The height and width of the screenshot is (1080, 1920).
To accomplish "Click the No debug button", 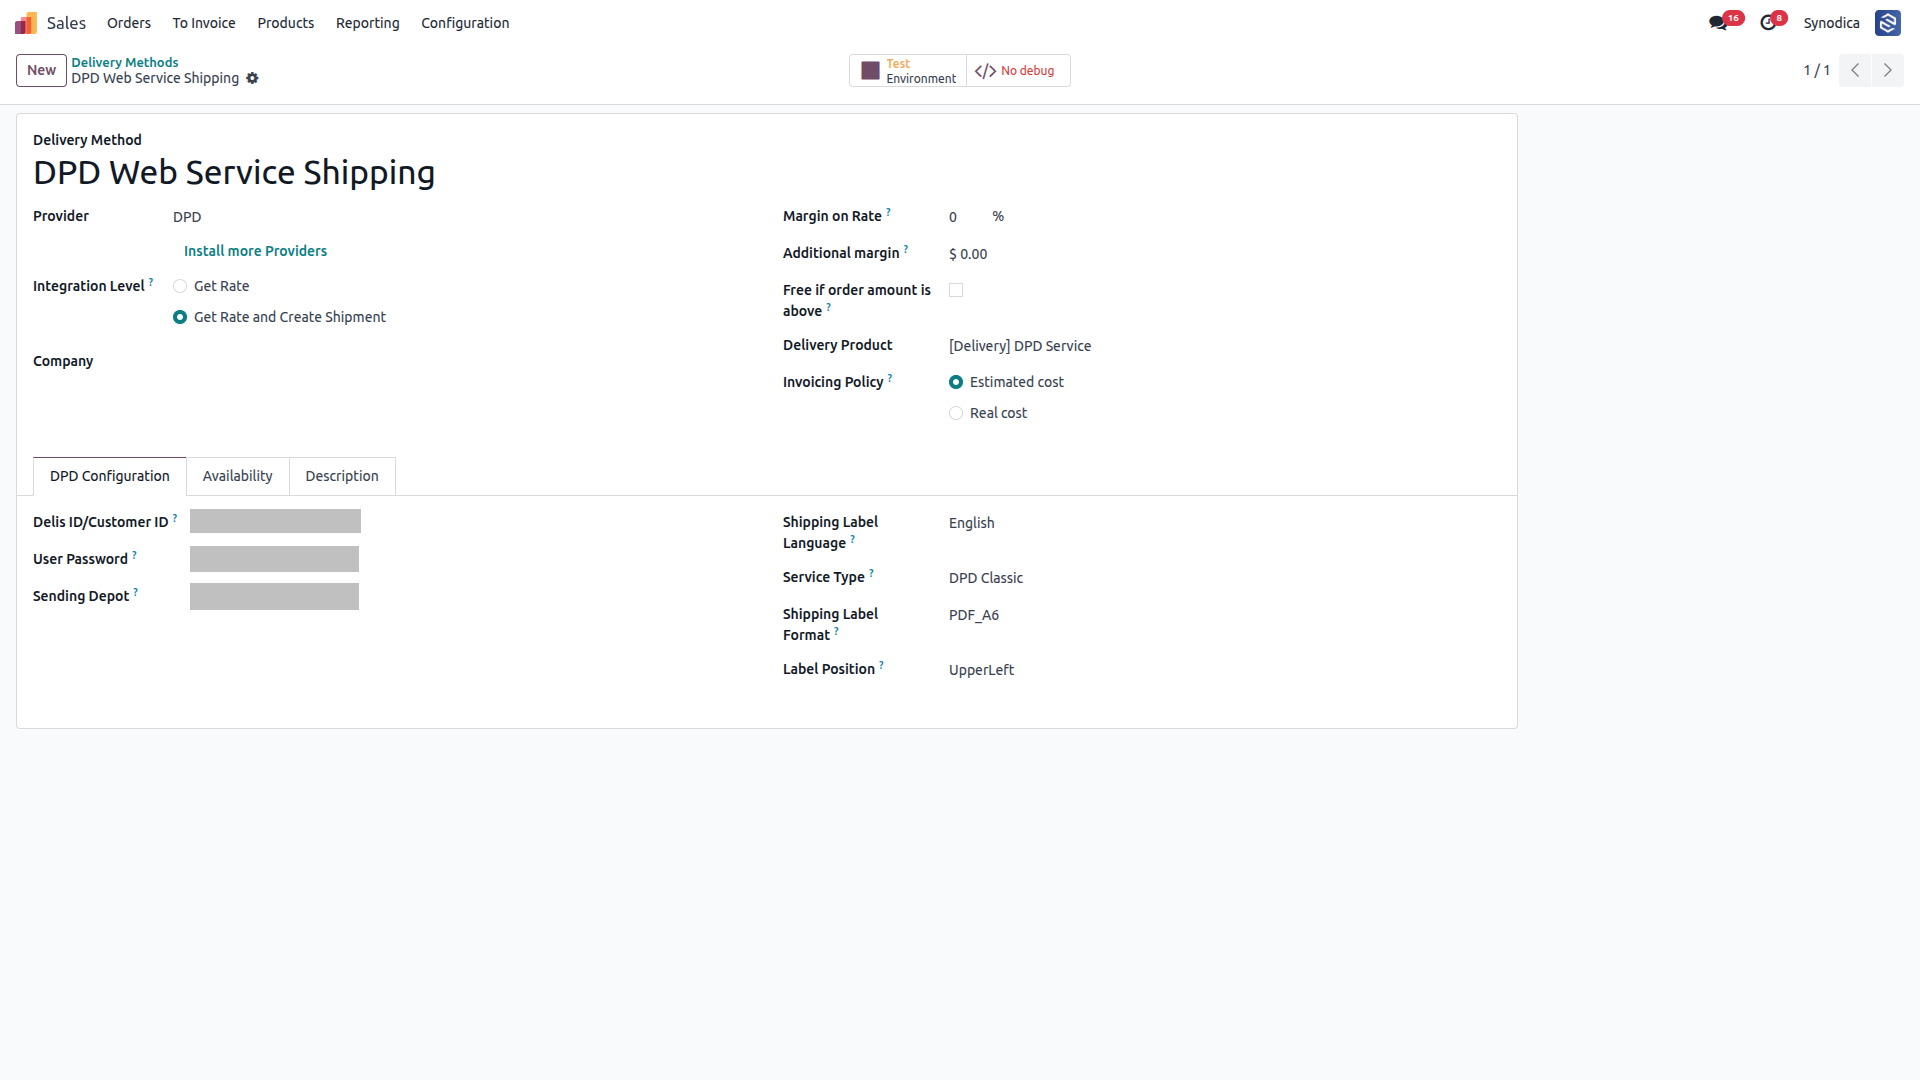I will tap(1018, 71).
